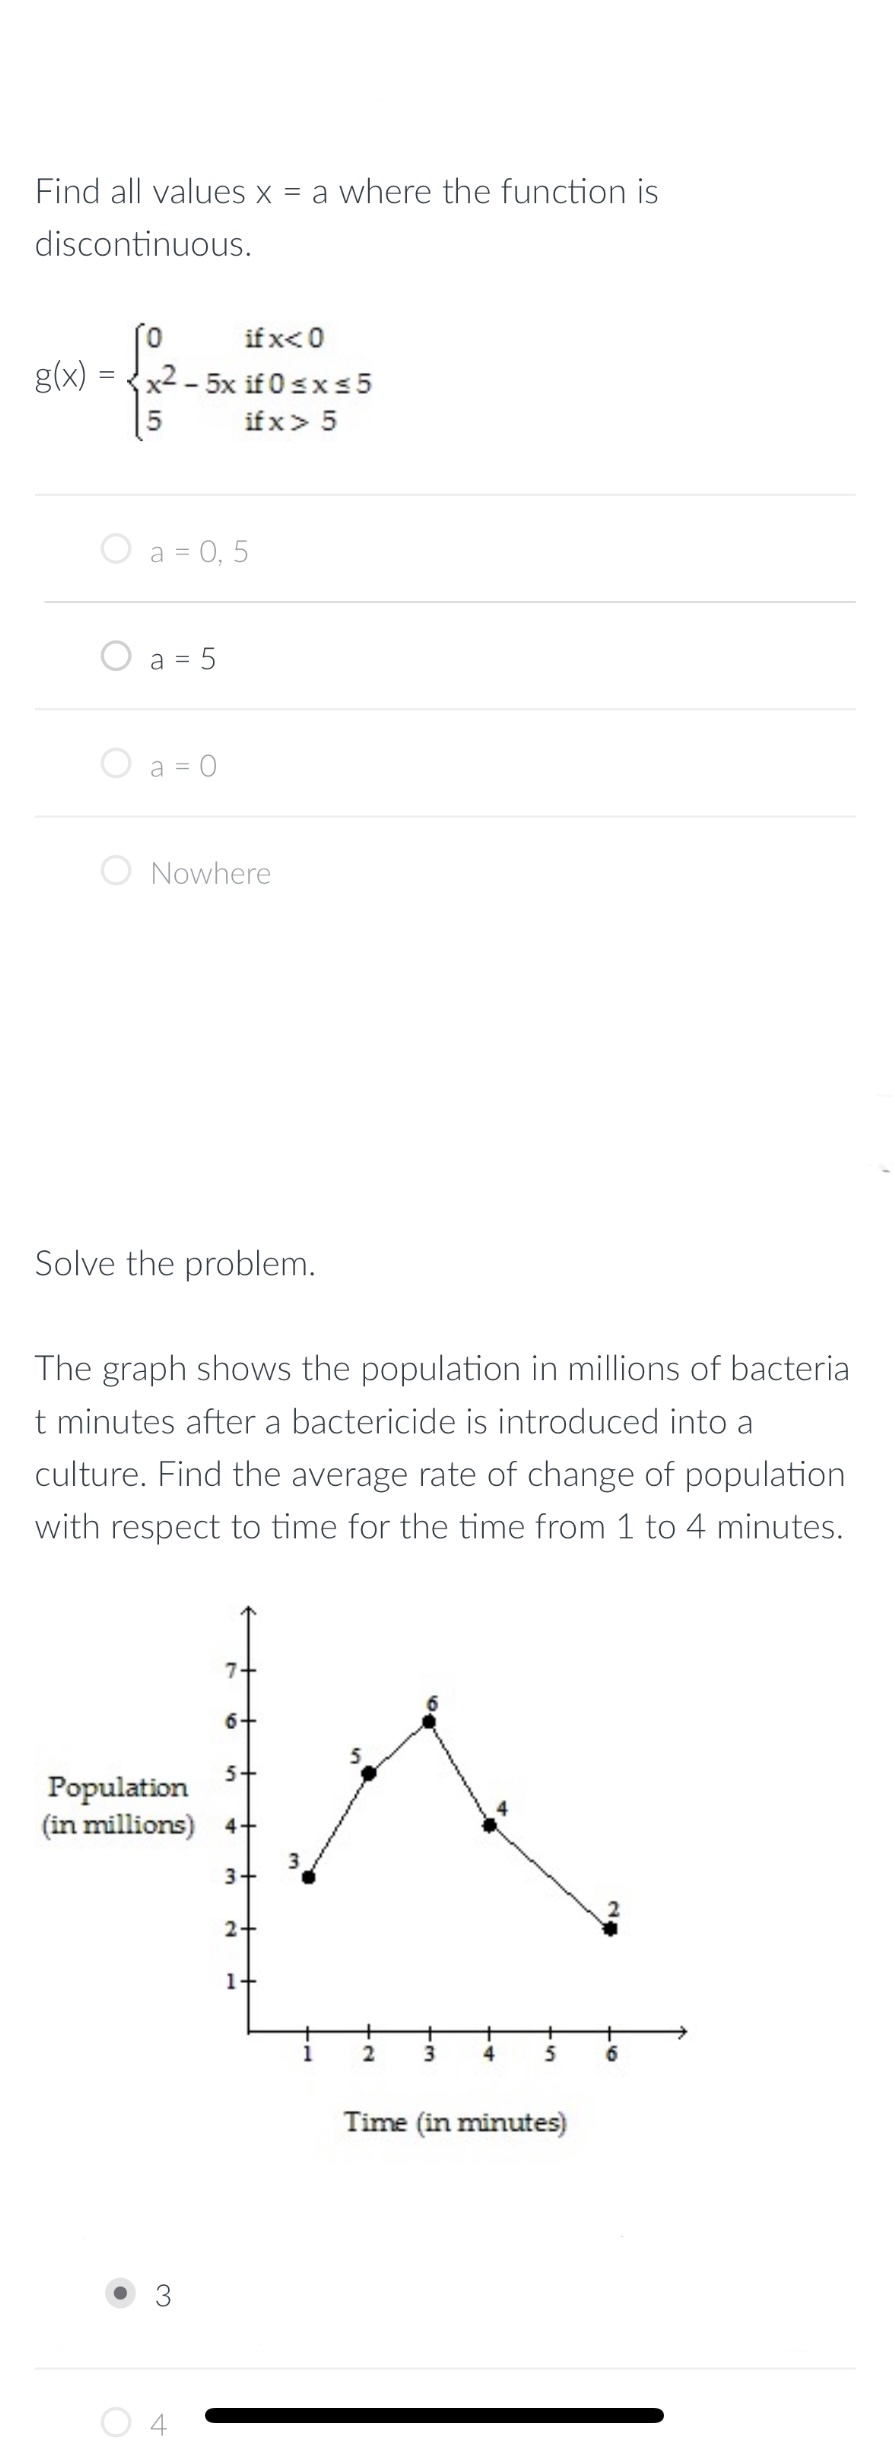This screenshot has width=895, height=2446.
Task: Select the answer option a = 0, 5
Action: 197,551
